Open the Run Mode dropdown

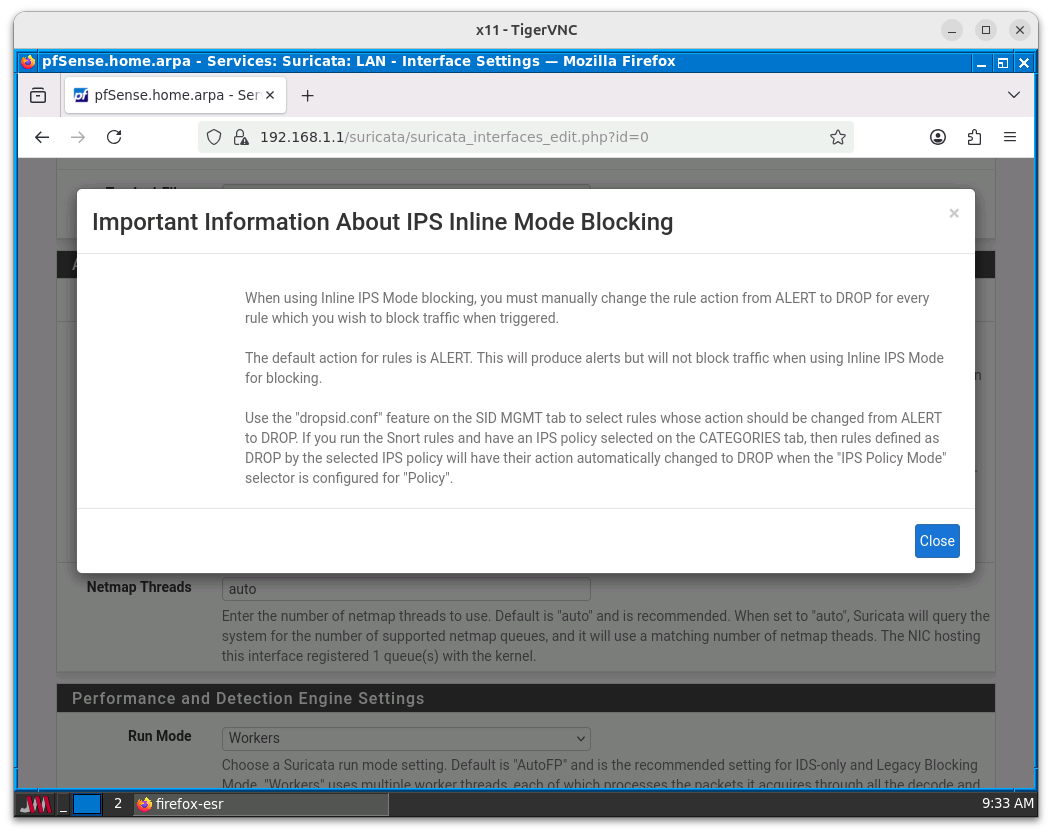coord(406,739)
